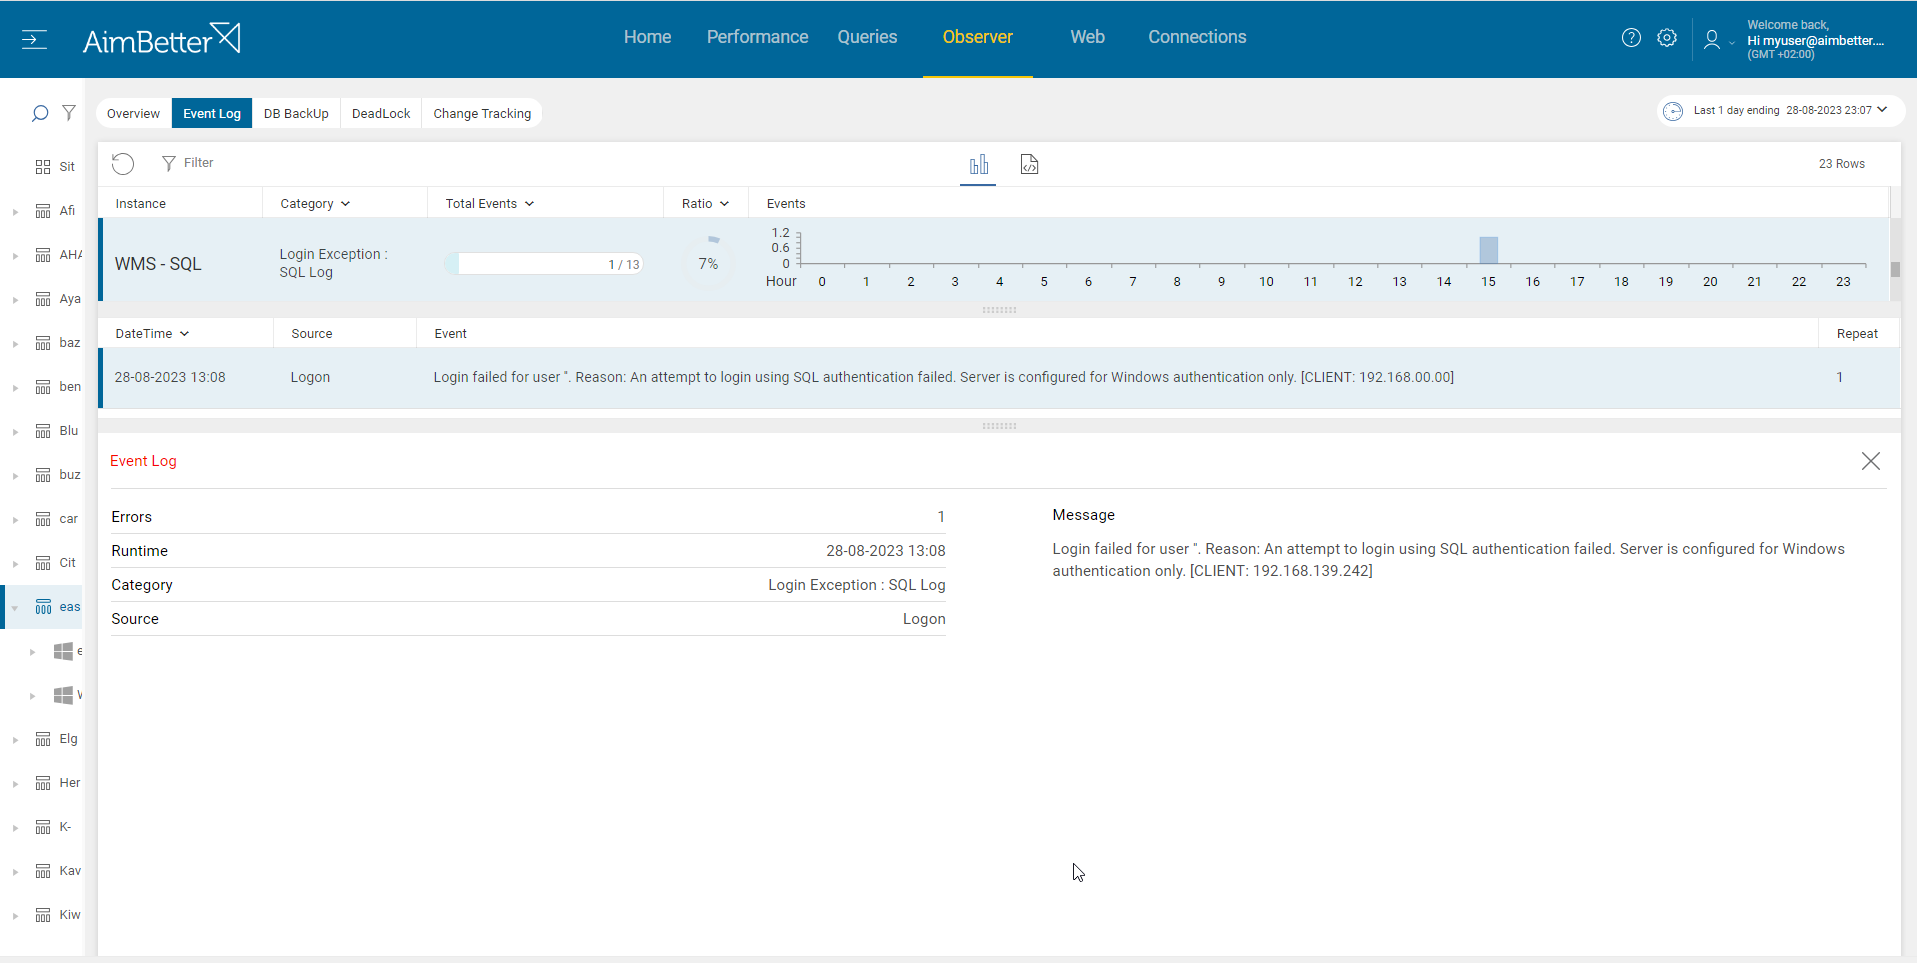This screenshot has height=963, width=1917.
Task: Click the Repeat column header
Action: tap(1857, 334)
